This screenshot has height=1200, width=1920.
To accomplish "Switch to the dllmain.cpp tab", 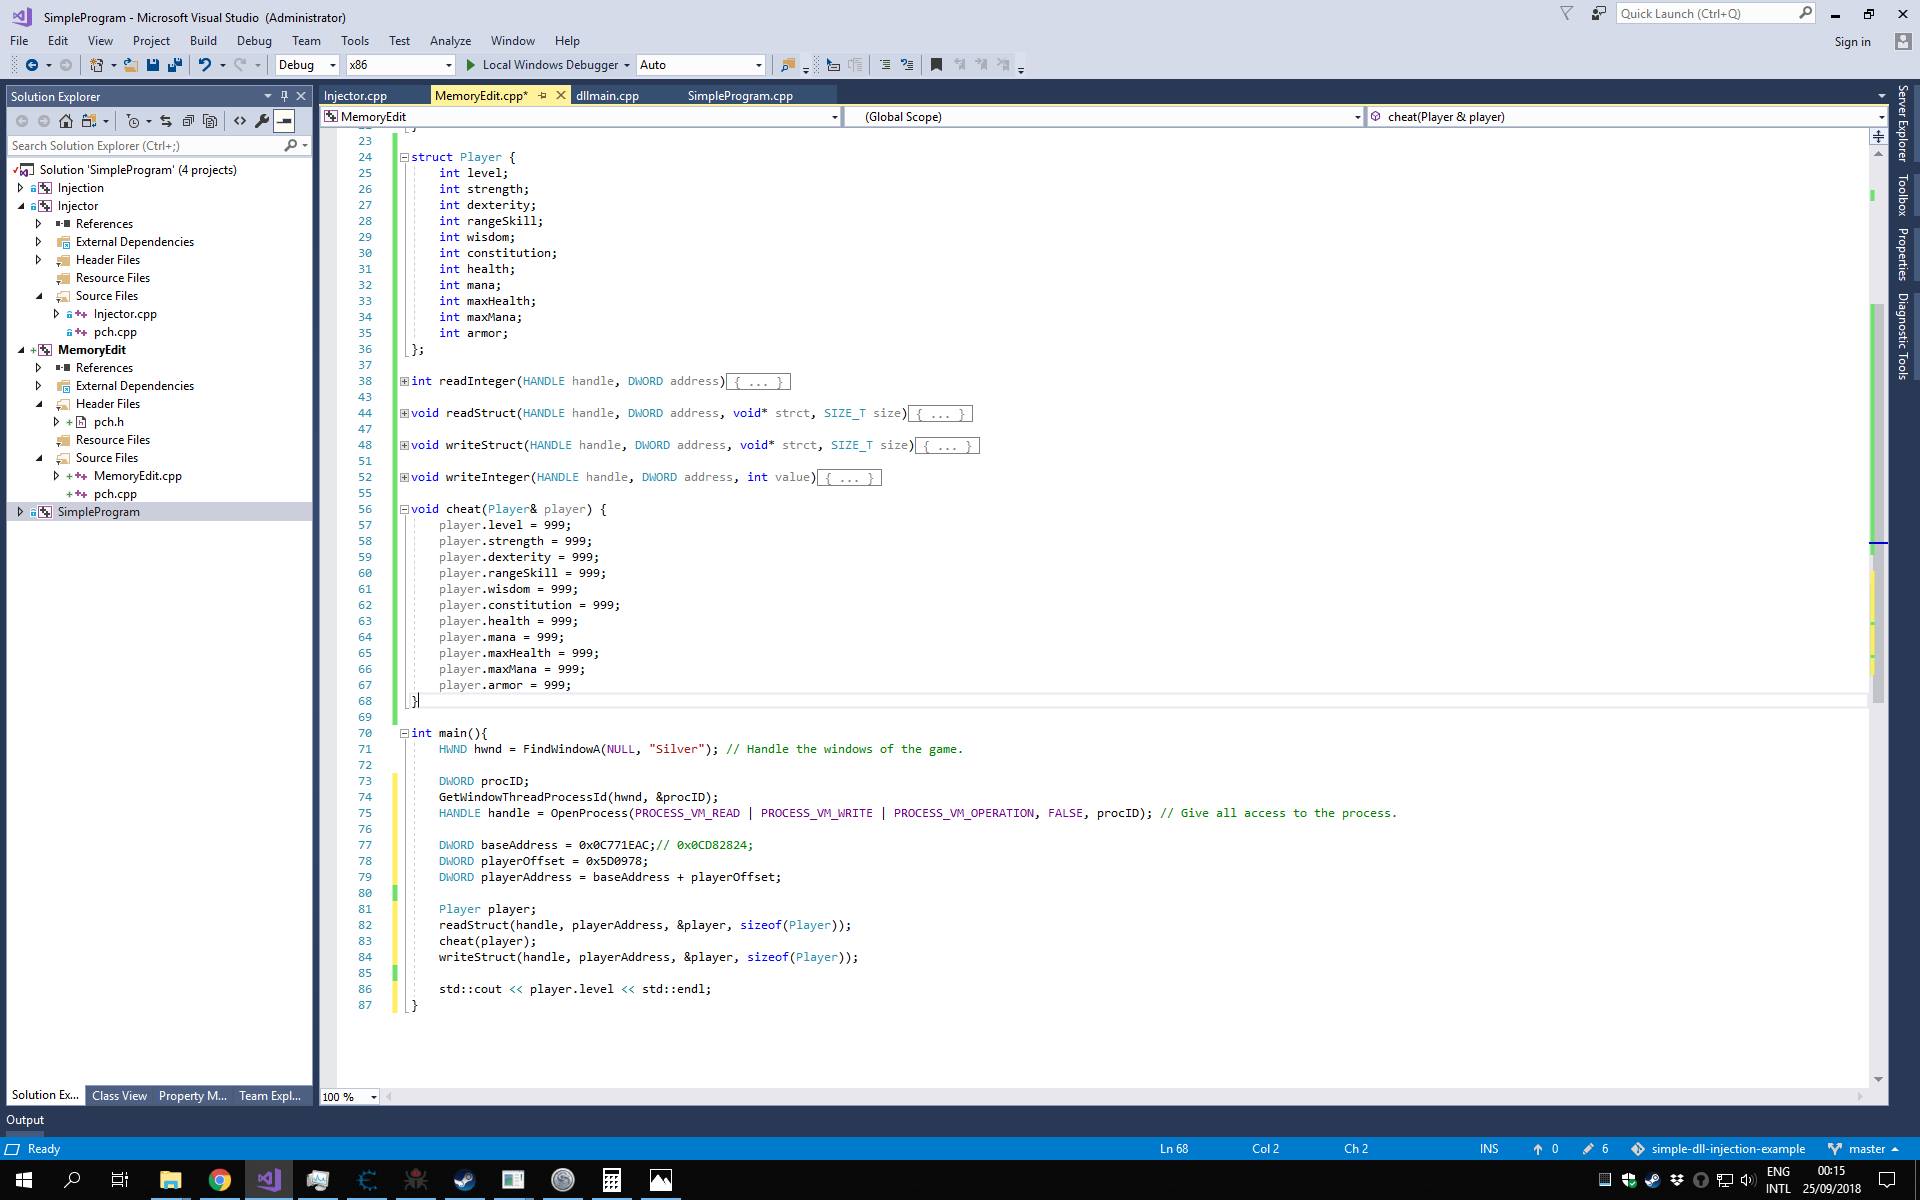I will (606, 95).
